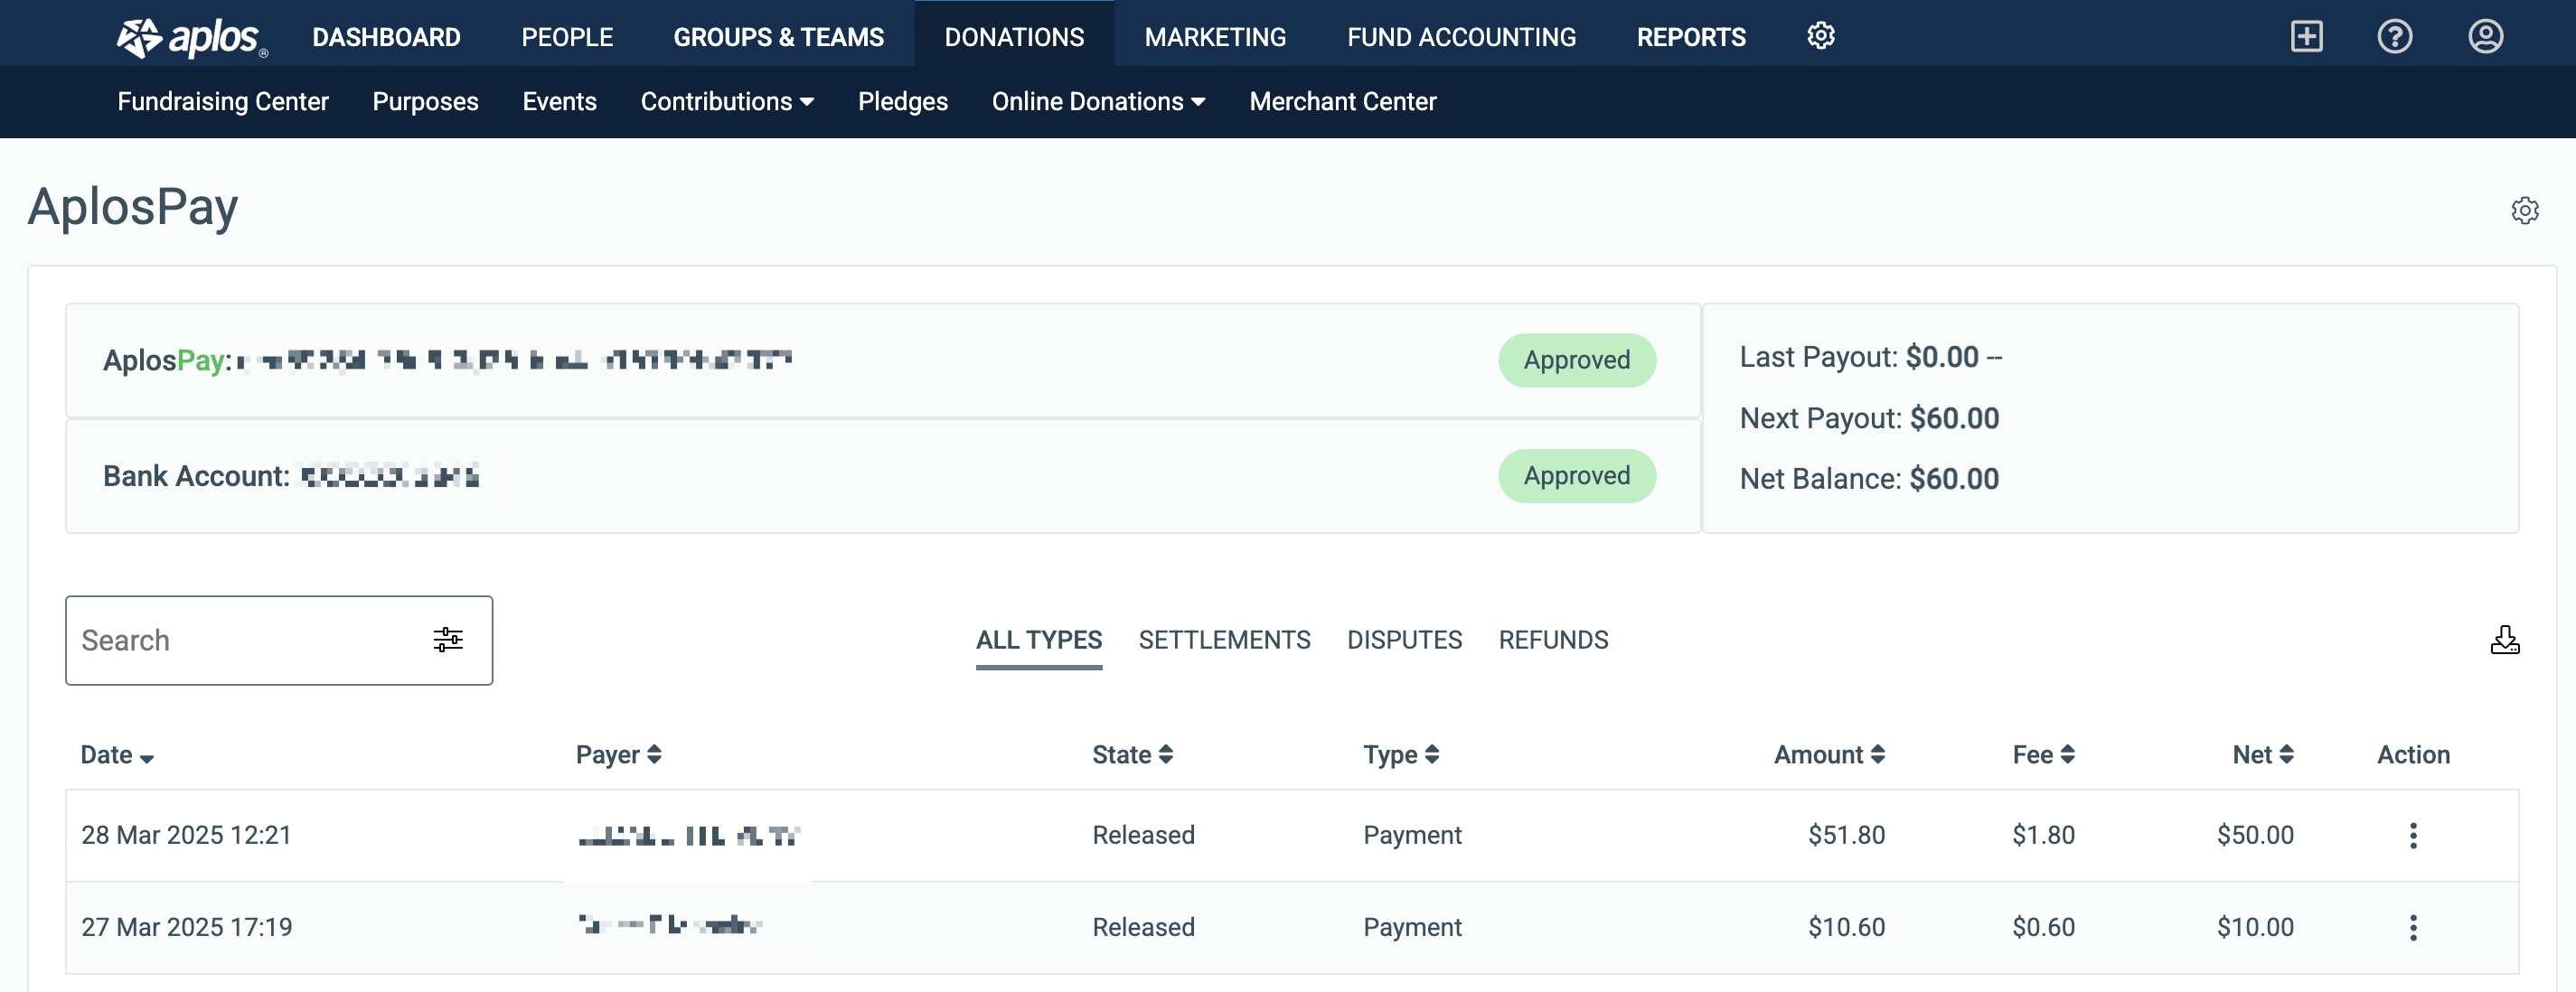
Task: Open the Pledges link
Action: 902,102
